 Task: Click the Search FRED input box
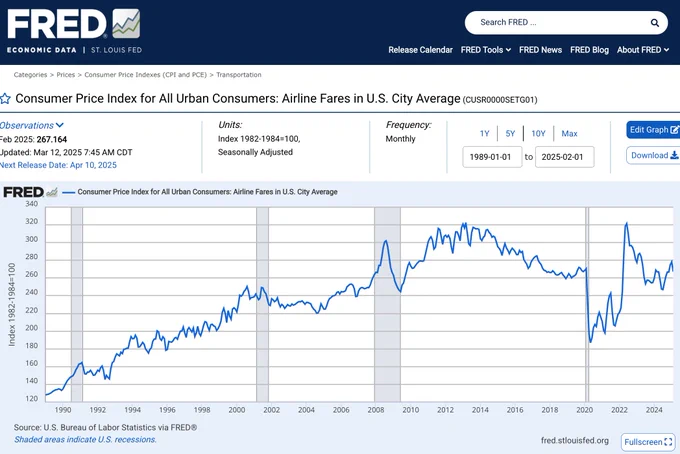[559, 23]
